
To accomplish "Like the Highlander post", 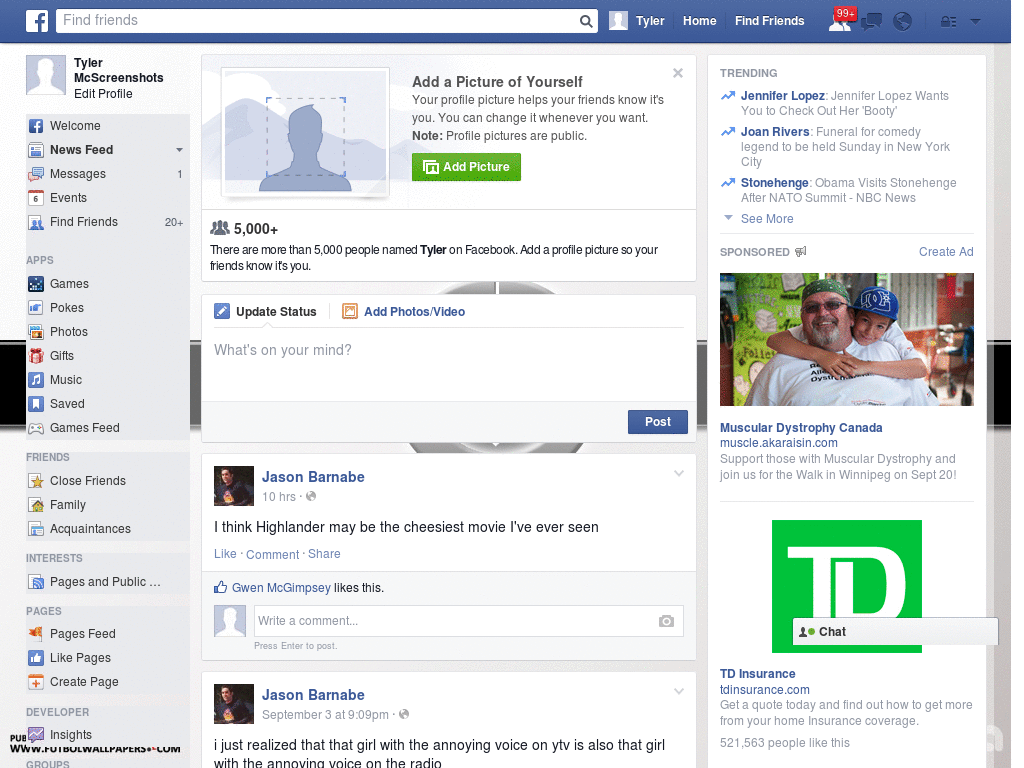I will click(x=225, y=554).
